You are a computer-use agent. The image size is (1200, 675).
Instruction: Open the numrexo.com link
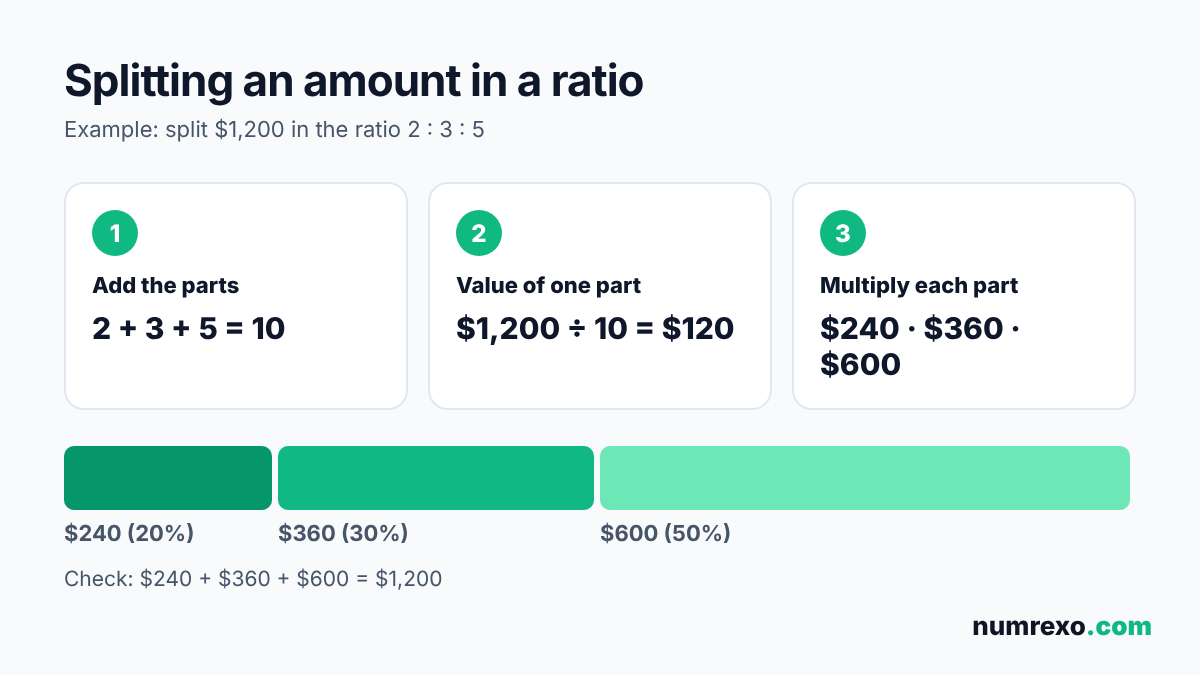[x=1062, y=627]
